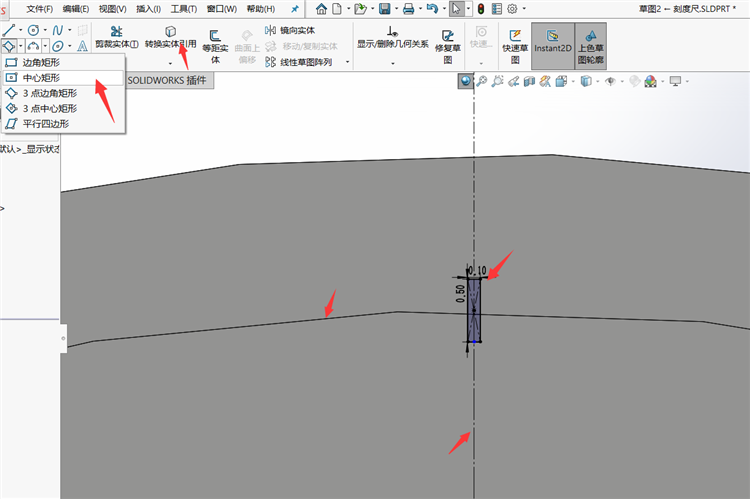Click 转换实体引用 convert entities tool
The image size is (750, 499).
tap(170, 38)
